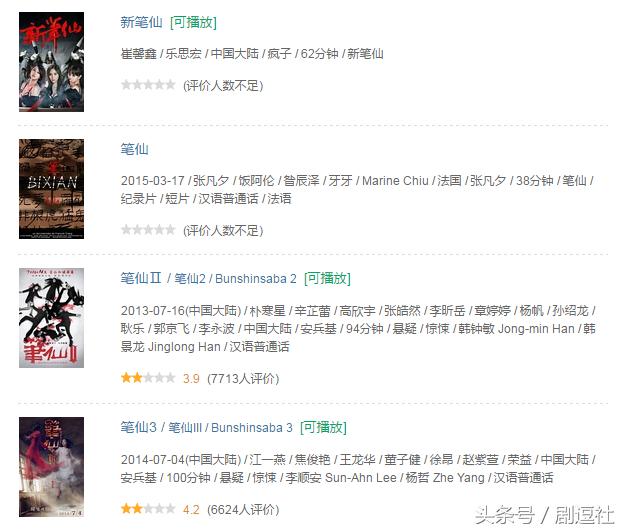Open the 笔仙3 poster thumbnail
This screenshot has width=627, height=532.
pyautogui.click(x=52, y=467)
